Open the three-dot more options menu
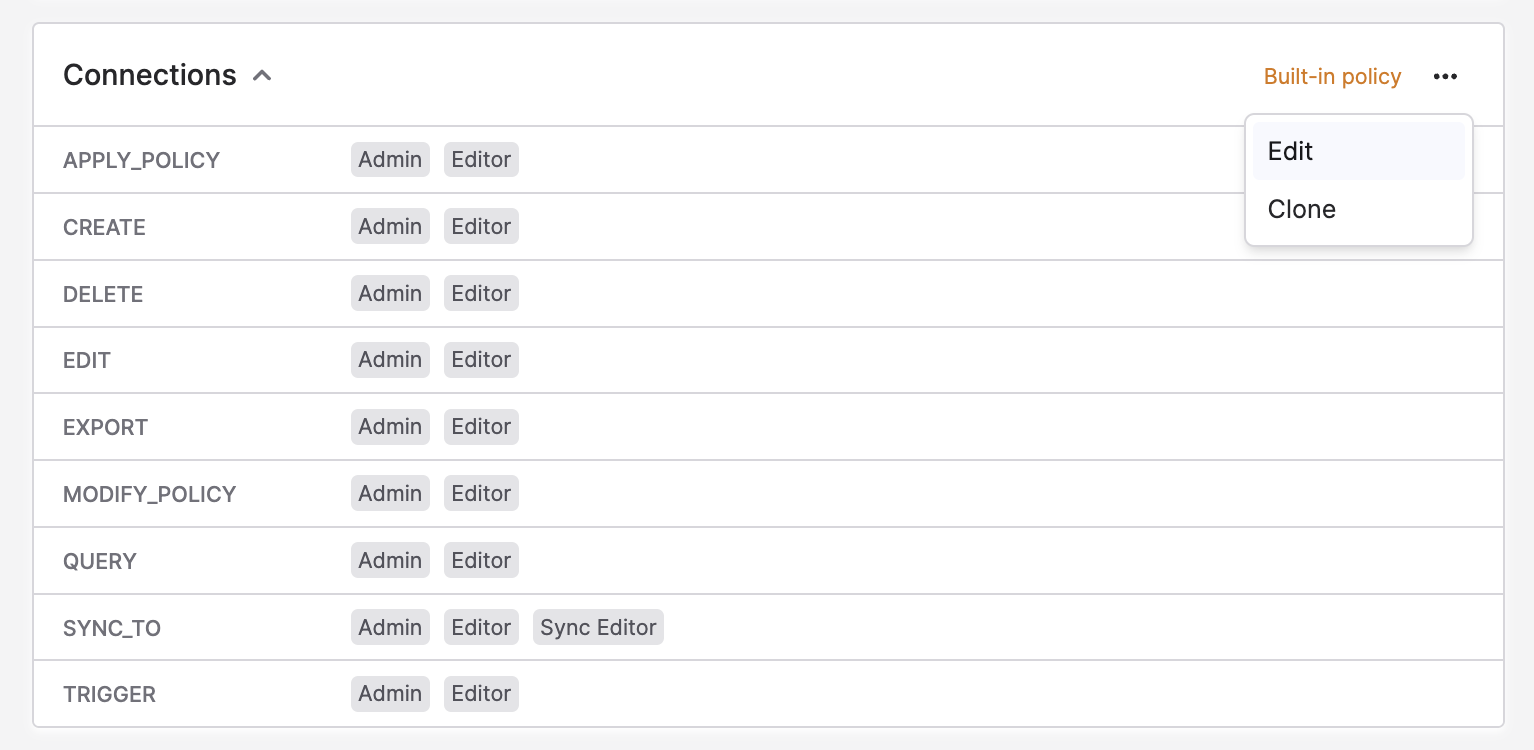This screenshot has width=1534, height=750. pyautogui.click(x=1445, y=76)
